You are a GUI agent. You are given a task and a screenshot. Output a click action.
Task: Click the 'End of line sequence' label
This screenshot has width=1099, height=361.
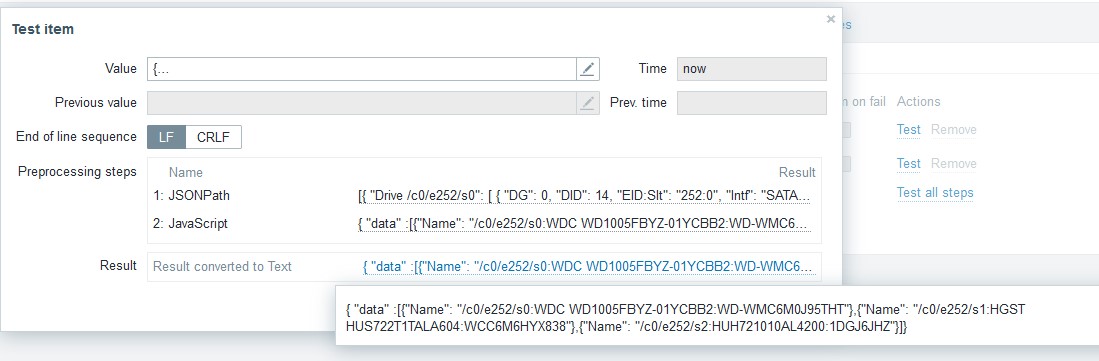click(76, 137)
